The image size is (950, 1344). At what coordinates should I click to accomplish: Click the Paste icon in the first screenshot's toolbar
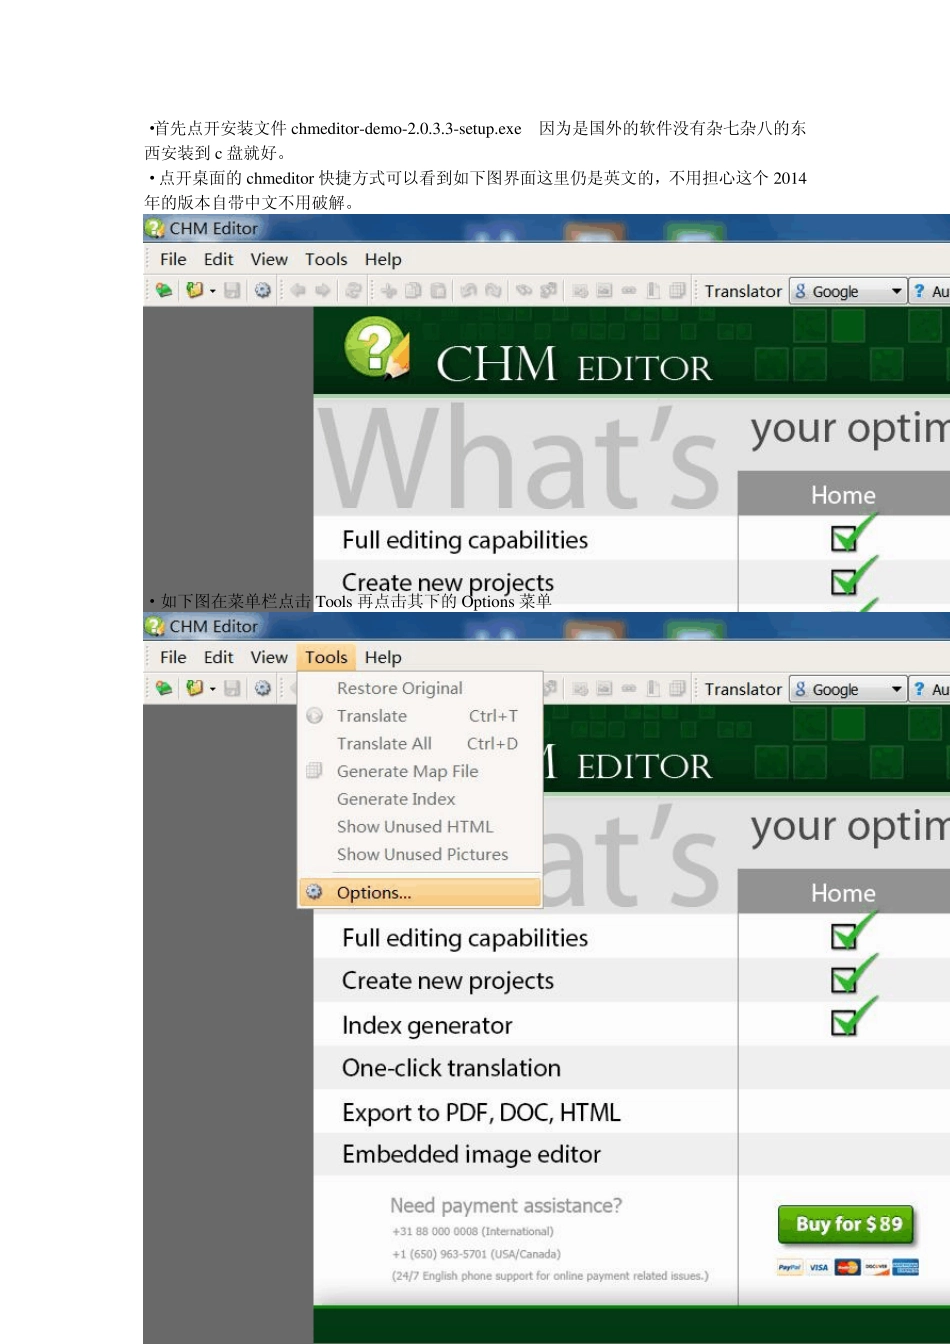pos(438,291)
